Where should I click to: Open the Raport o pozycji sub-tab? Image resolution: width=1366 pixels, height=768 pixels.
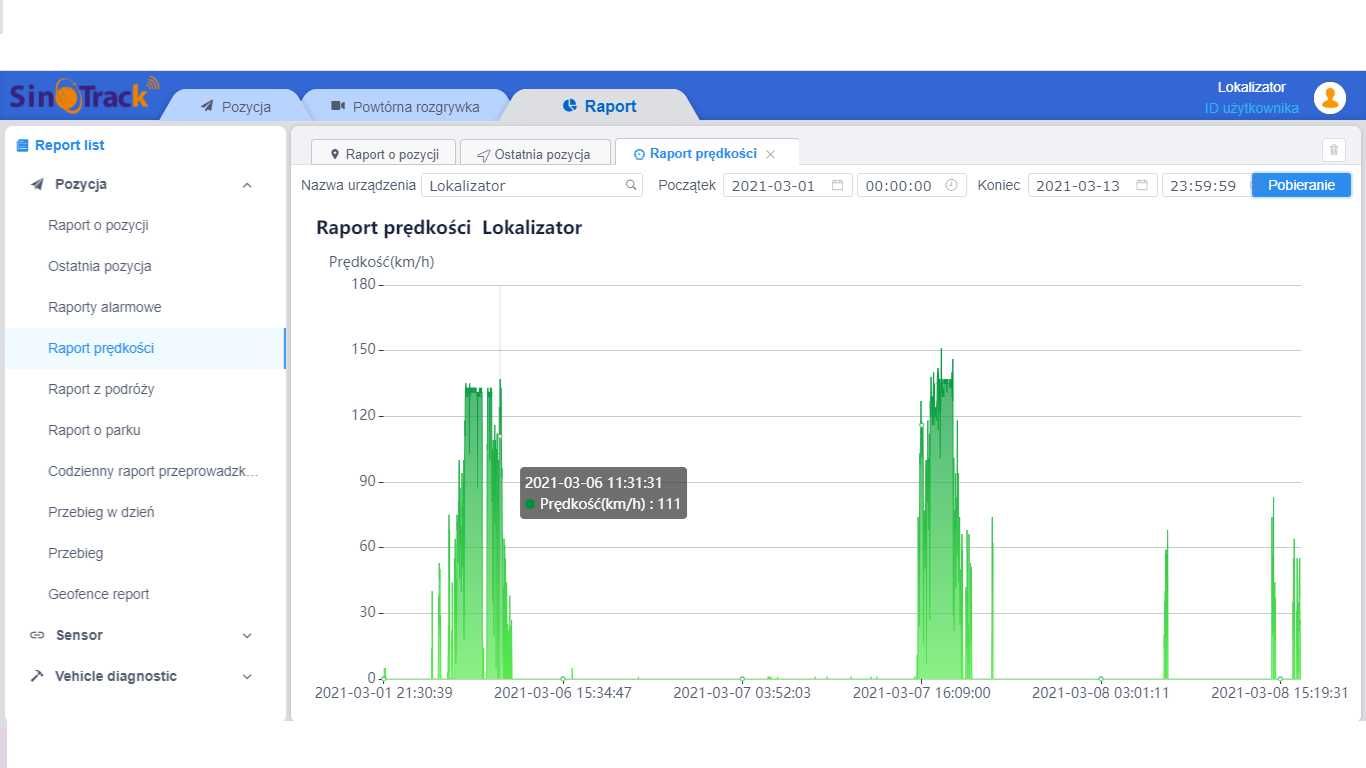[384, 154]
